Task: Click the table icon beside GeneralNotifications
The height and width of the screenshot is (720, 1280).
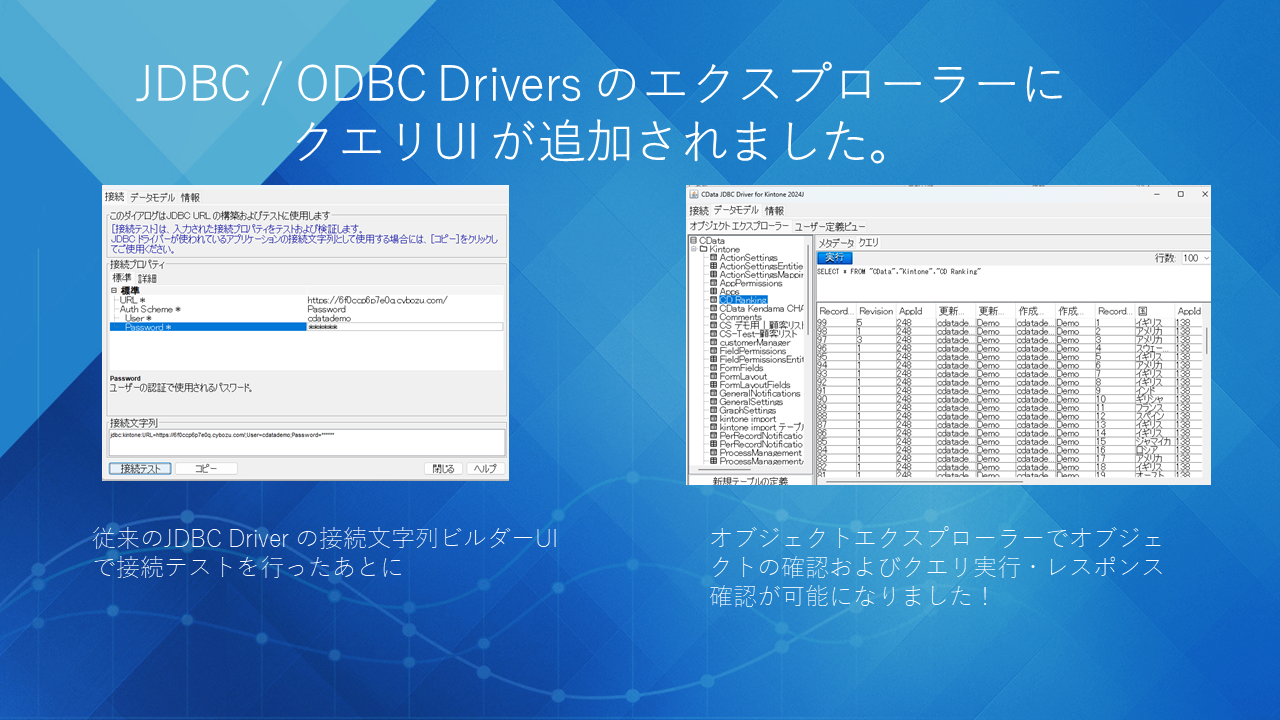Action: coord(713,393)
